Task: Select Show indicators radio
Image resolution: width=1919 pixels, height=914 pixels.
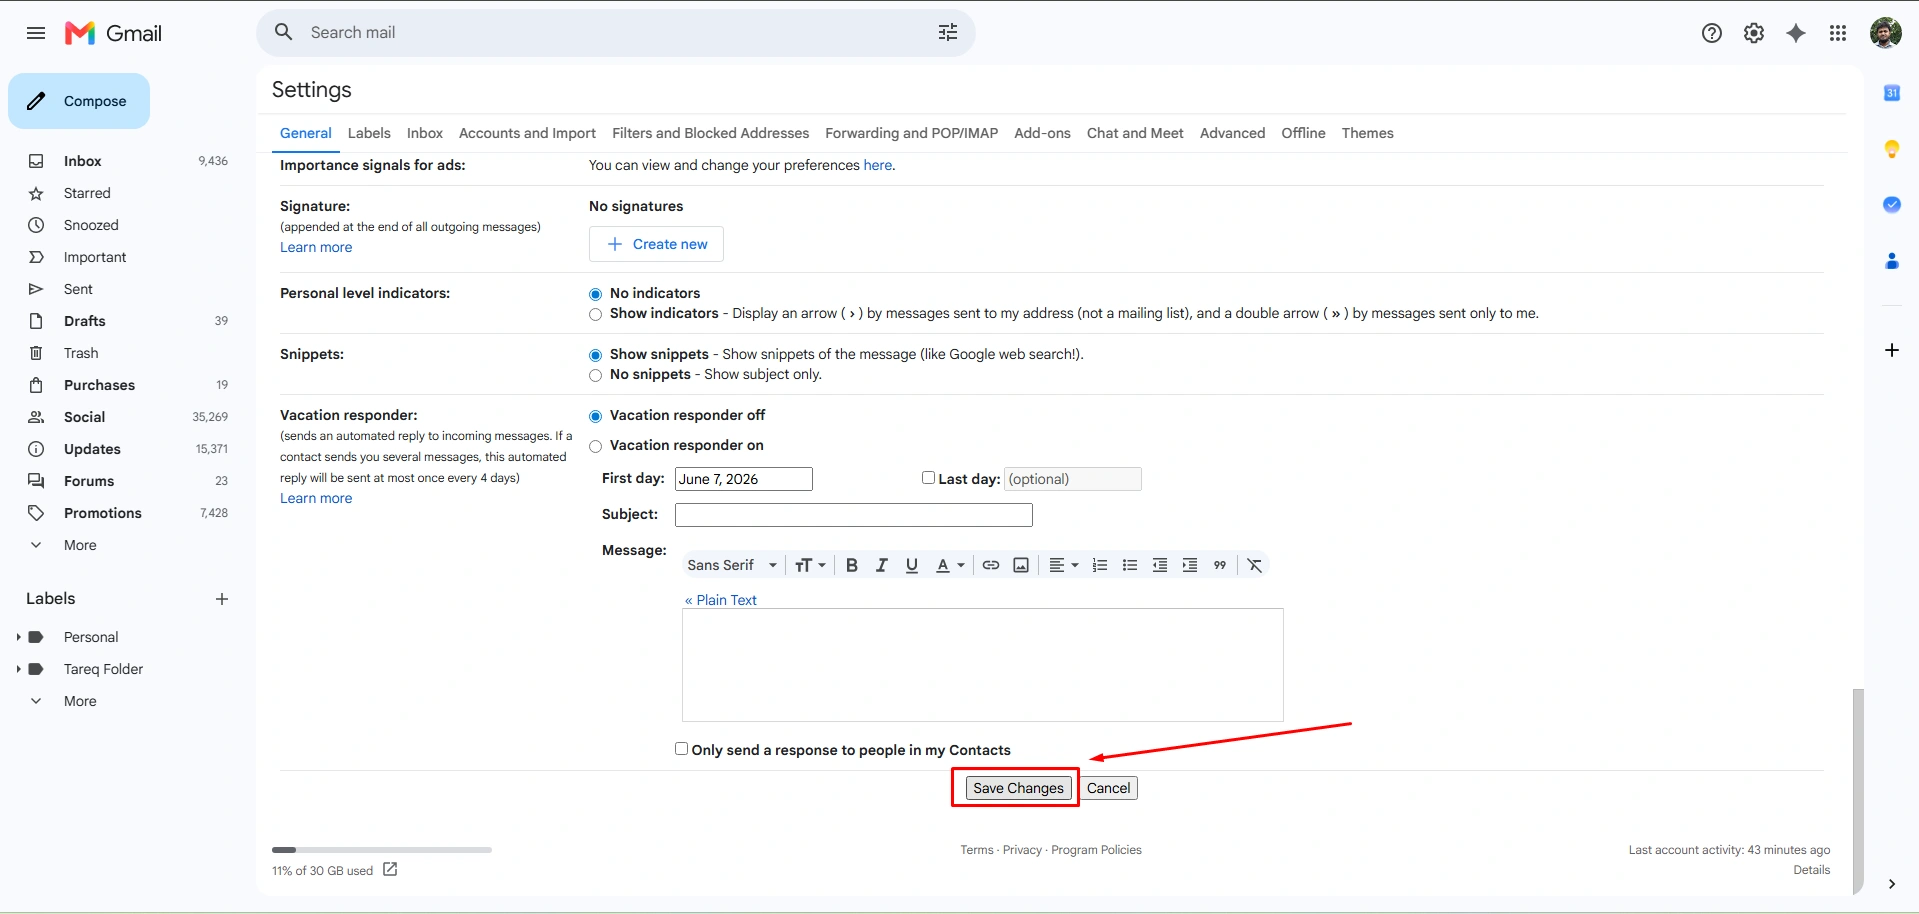Action: tap(595, 314)
